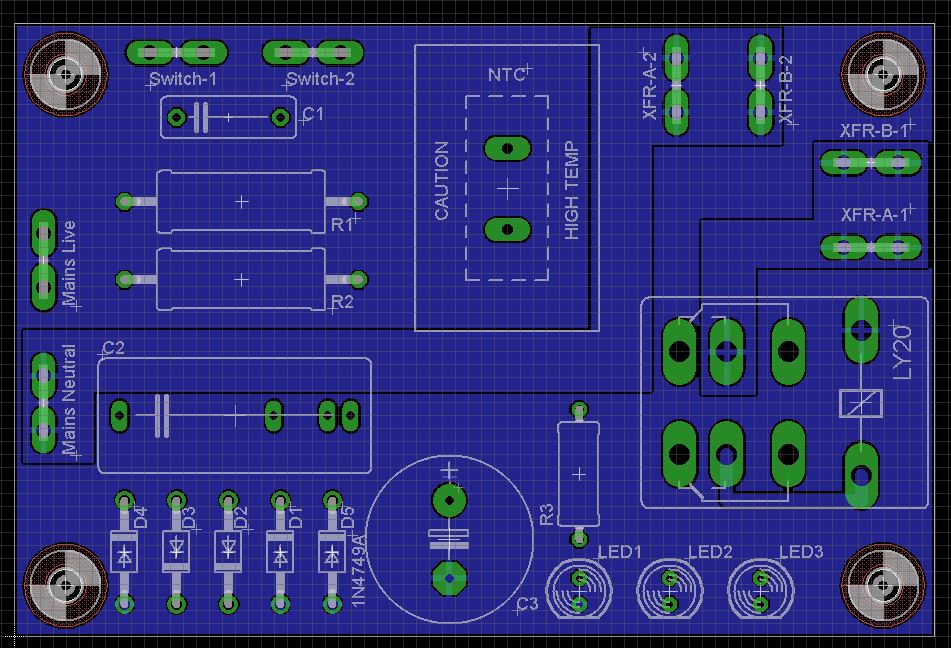
Task: Select the LED1 label
Action: coord(620,552)
